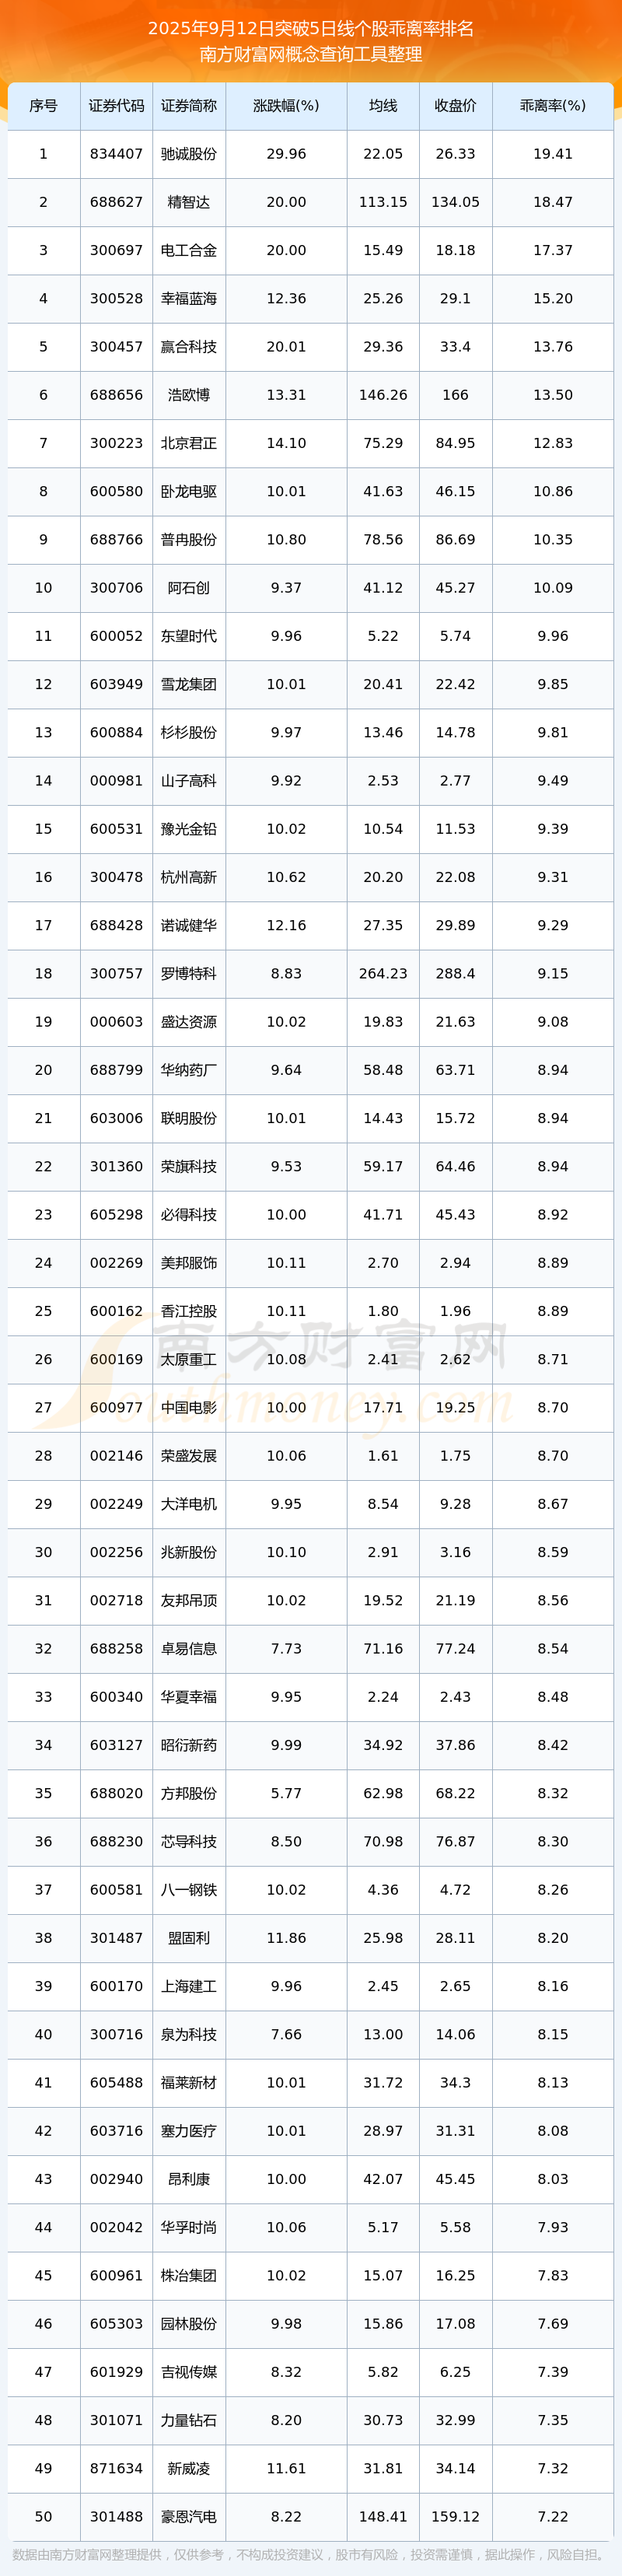Click stock name 兆新股份

(x=189, y=1552)
